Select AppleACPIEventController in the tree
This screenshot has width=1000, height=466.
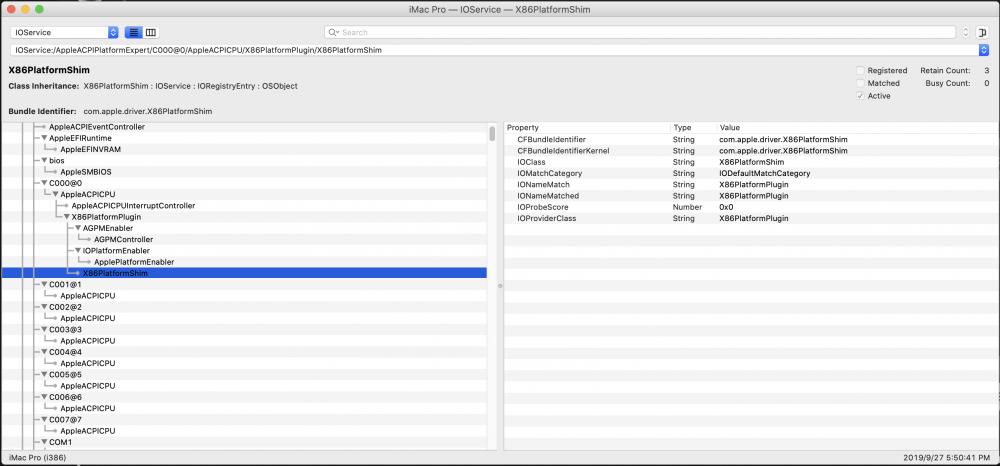tap(97, 127)
